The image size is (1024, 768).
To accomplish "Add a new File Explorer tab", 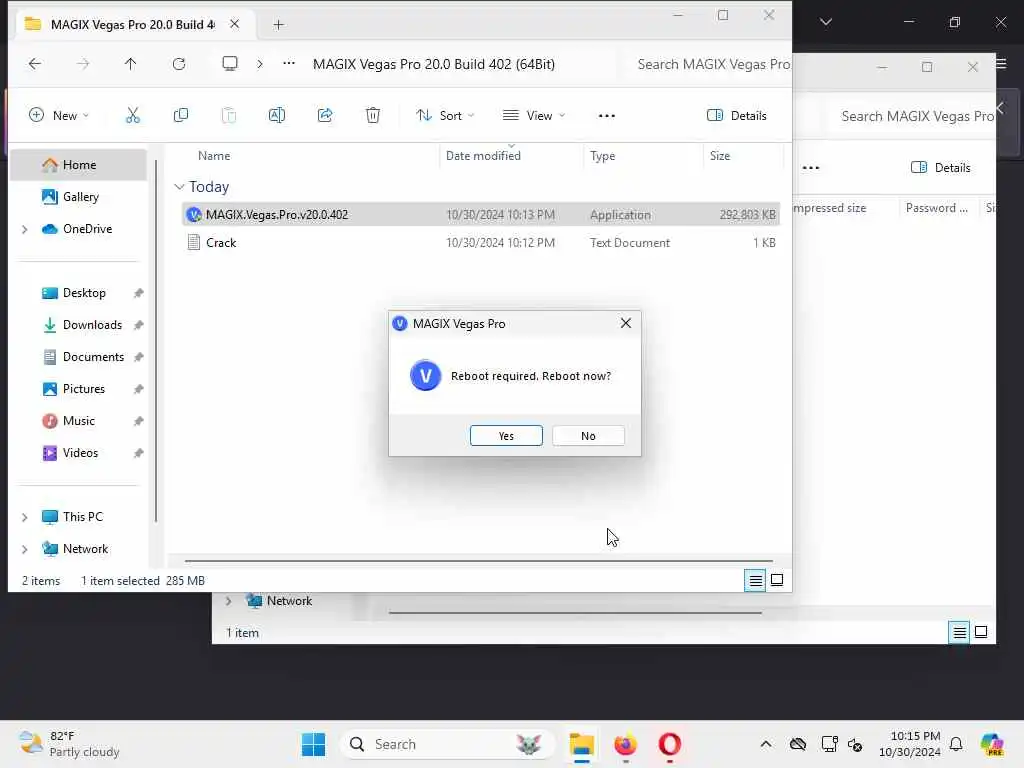I will 278,25.
